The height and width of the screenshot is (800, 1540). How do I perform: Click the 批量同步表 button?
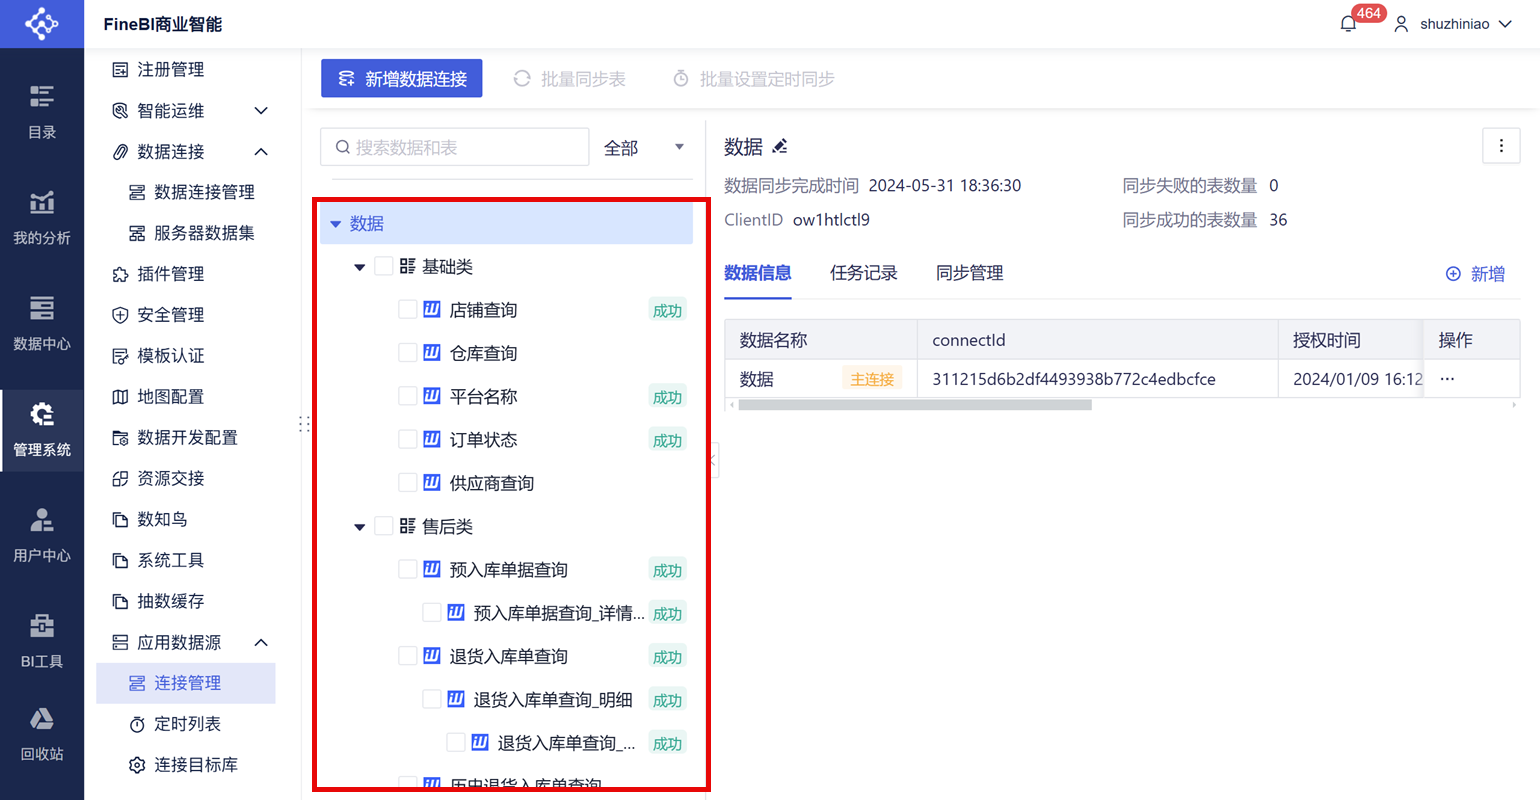(x=569, y=79)
